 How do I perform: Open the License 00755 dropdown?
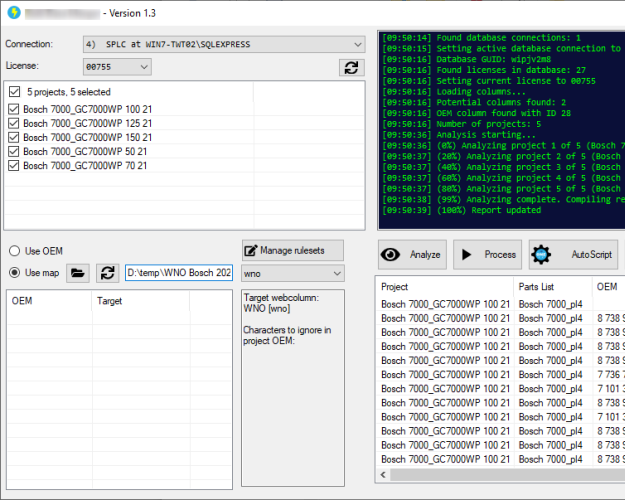(117, 67)
